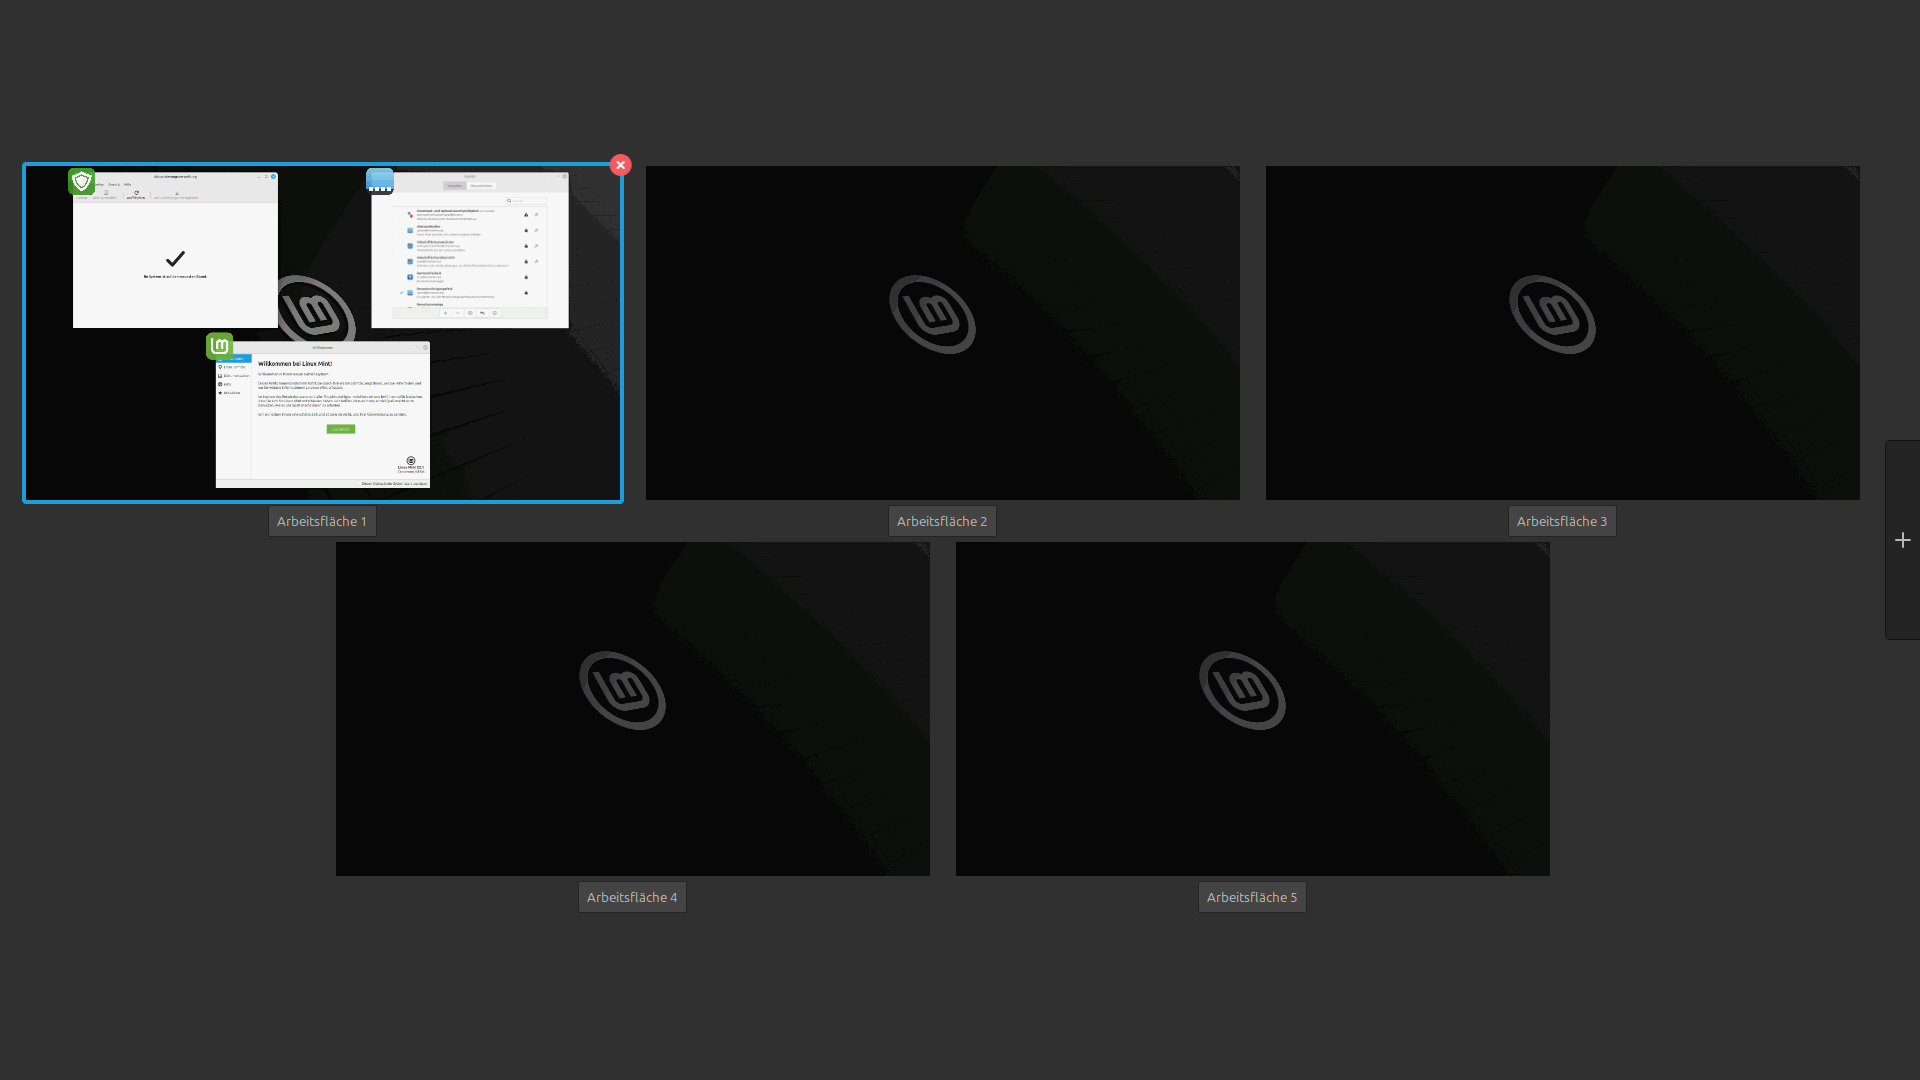
Task: Click the green Linux Mint welcome icon
Action: (220, 346)
